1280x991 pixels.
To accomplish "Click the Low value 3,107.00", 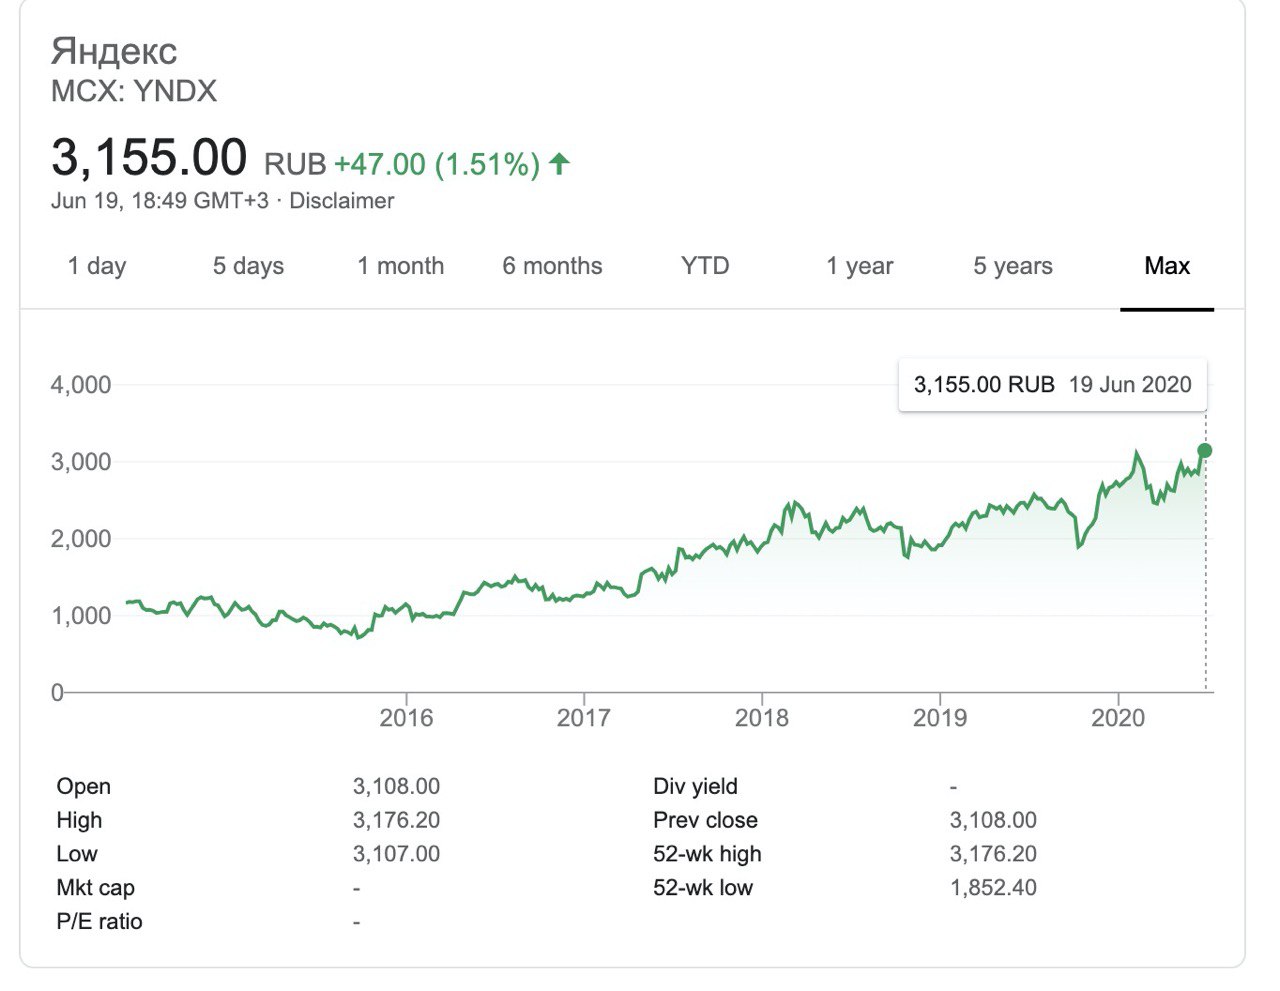I will 396,855.
